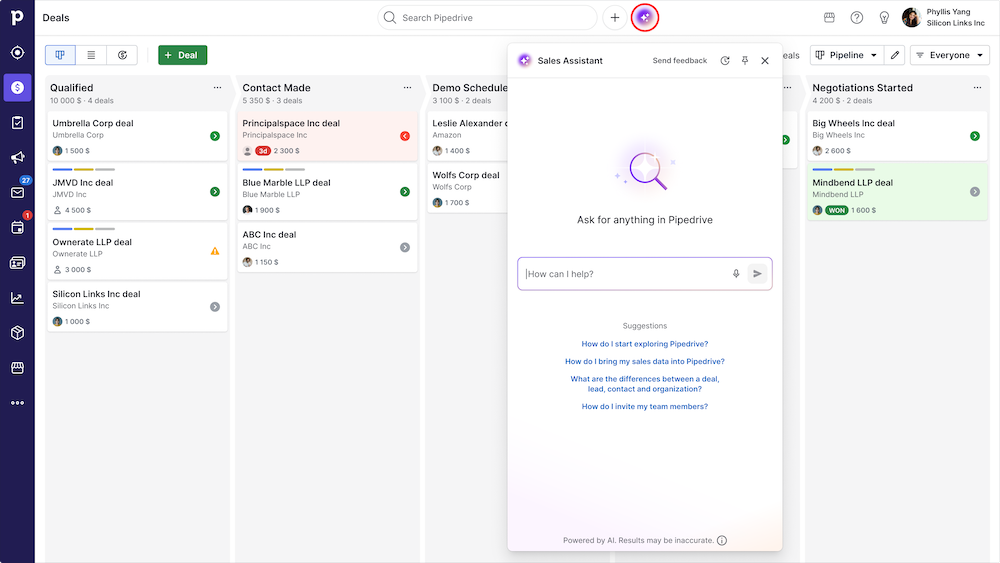
Task: Open the Qualified column options menu
Action: tap(217, 88)
